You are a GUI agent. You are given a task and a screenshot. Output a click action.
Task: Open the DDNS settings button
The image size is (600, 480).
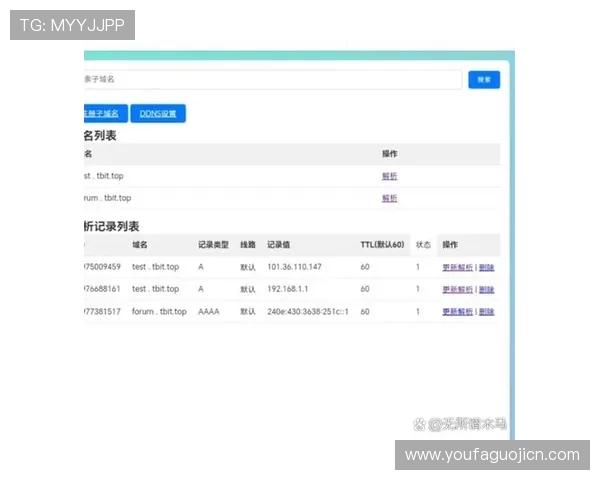[158, 113]
